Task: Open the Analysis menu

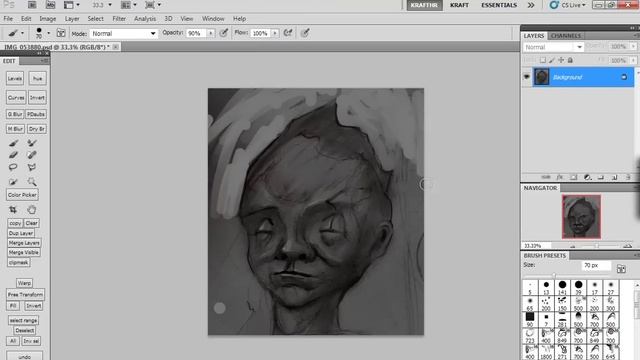Action: 145,19
